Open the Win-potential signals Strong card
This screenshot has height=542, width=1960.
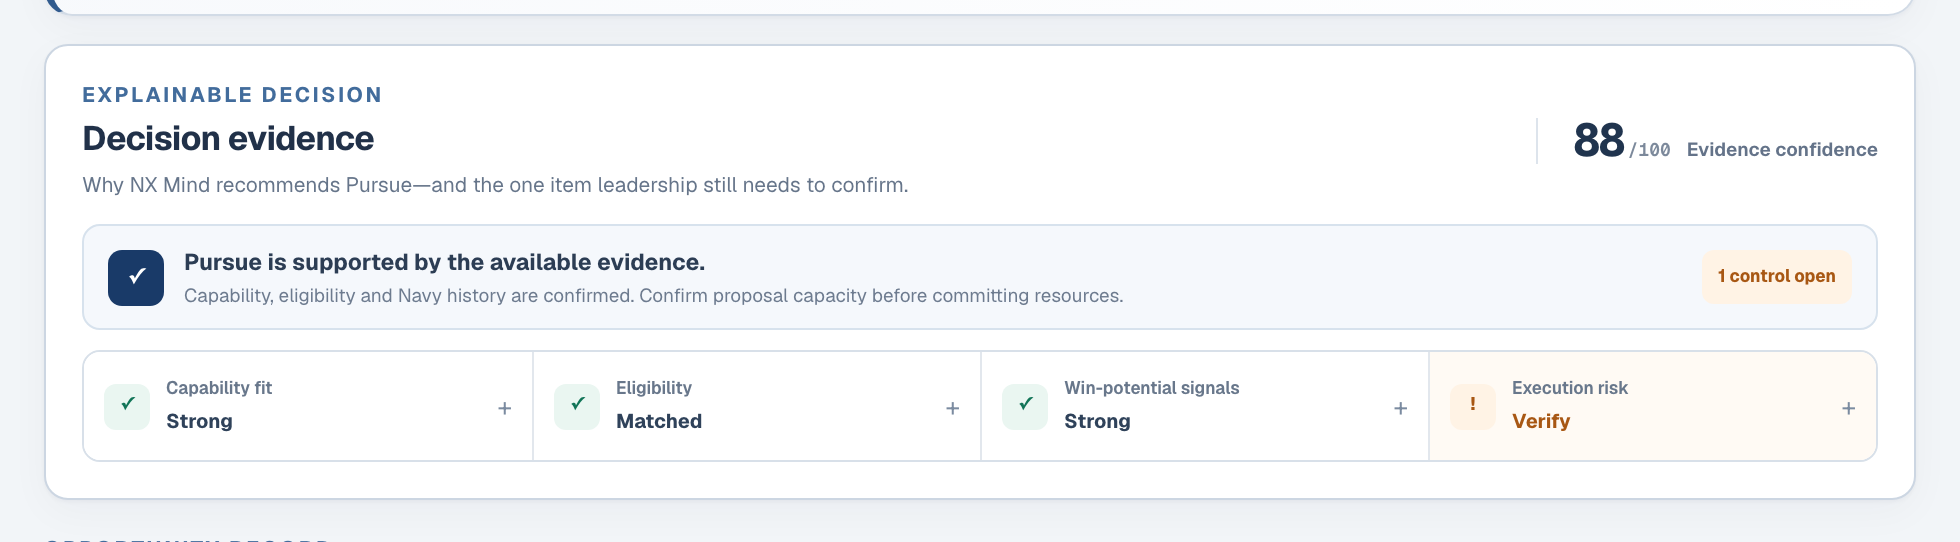point(1205,405)
